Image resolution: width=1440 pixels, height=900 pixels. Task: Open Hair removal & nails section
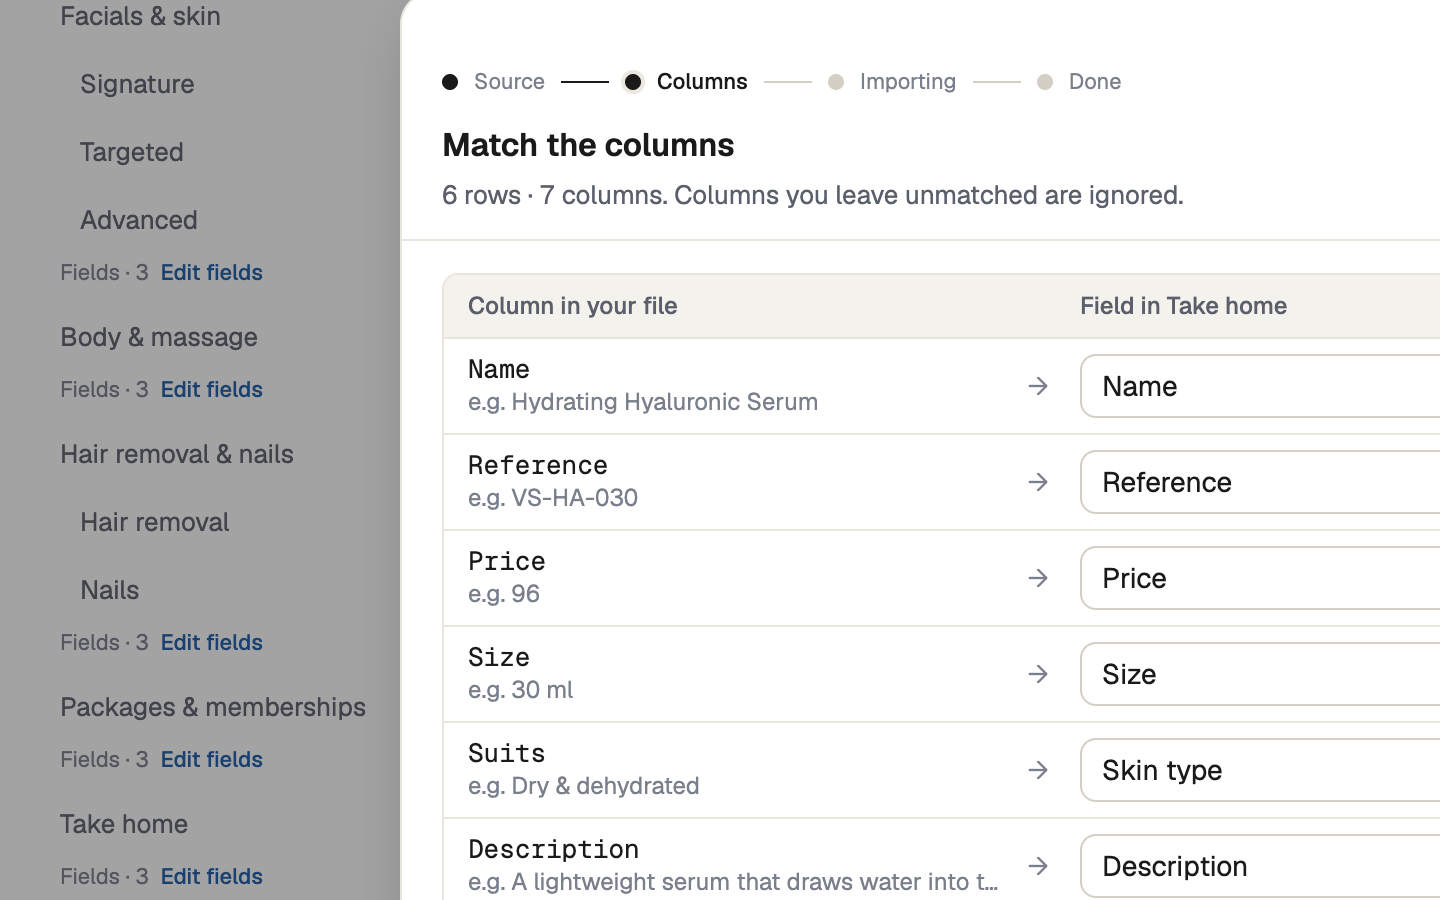coord(177,454)
